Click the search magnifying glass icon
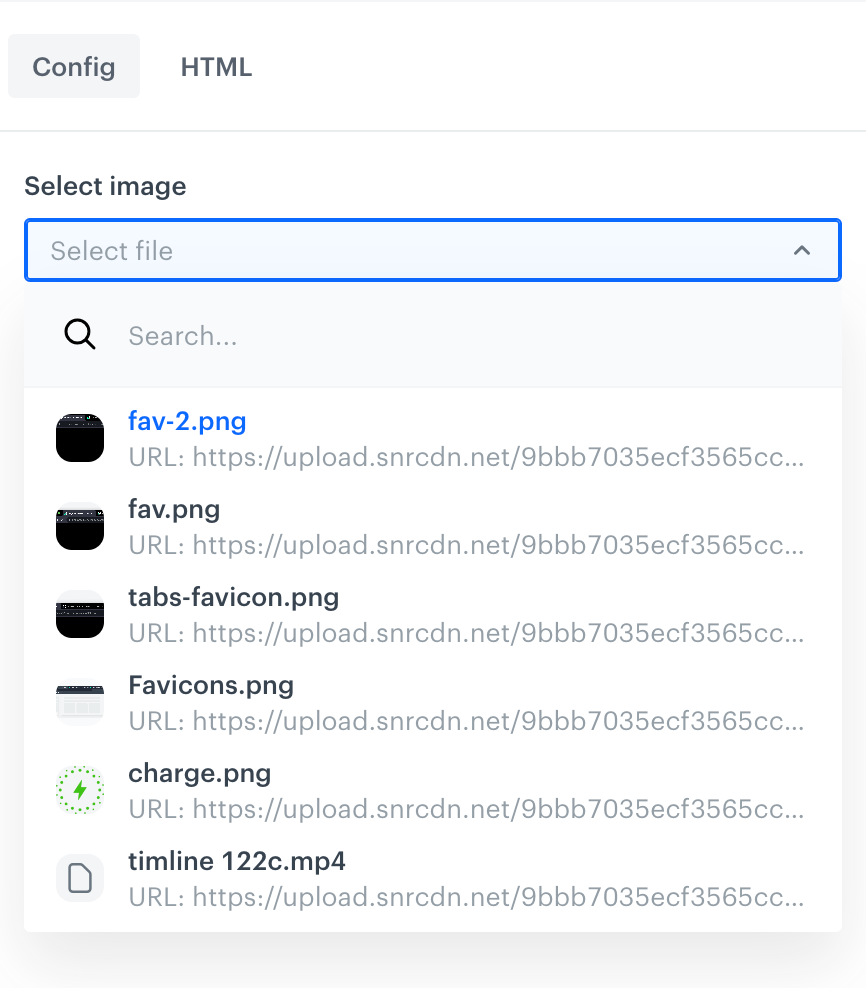This screenshot has width=866, height=988. pyautogui.click(x=79, y=335)
